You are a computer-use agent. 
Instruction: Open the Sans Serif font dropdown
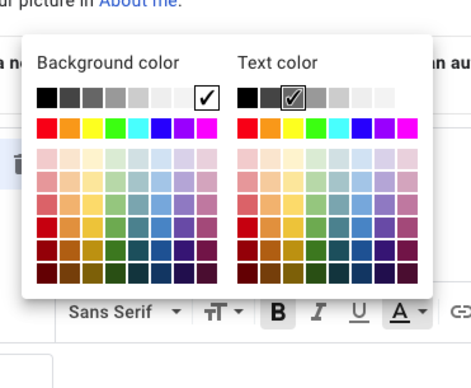125,312
